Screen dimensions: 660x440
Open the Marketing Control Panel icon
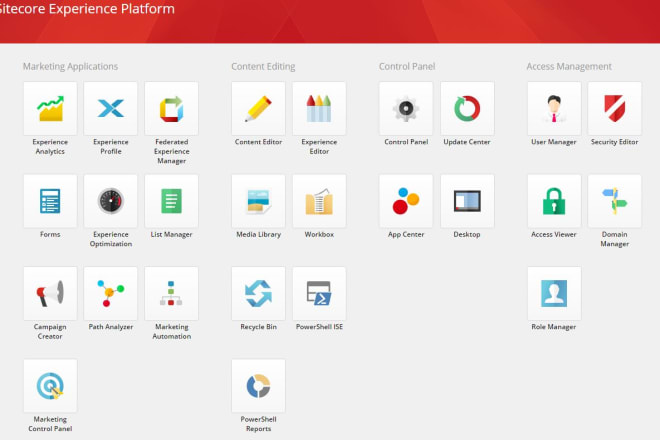coord(50,386)
